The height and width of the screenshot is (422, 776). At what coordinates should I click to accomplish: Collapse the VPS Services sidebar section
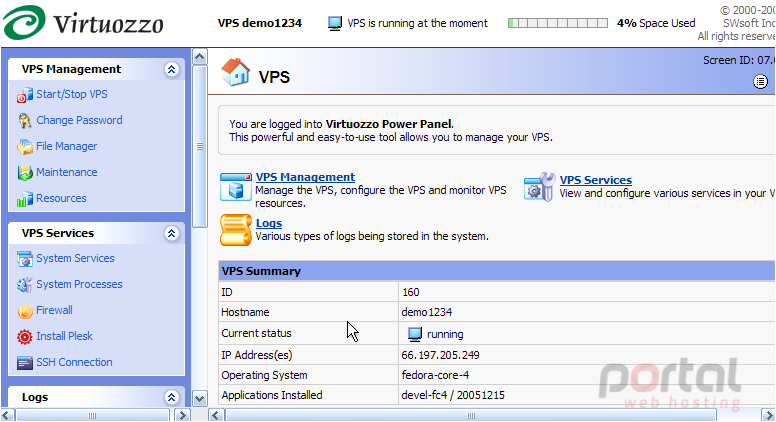[171, 233]
